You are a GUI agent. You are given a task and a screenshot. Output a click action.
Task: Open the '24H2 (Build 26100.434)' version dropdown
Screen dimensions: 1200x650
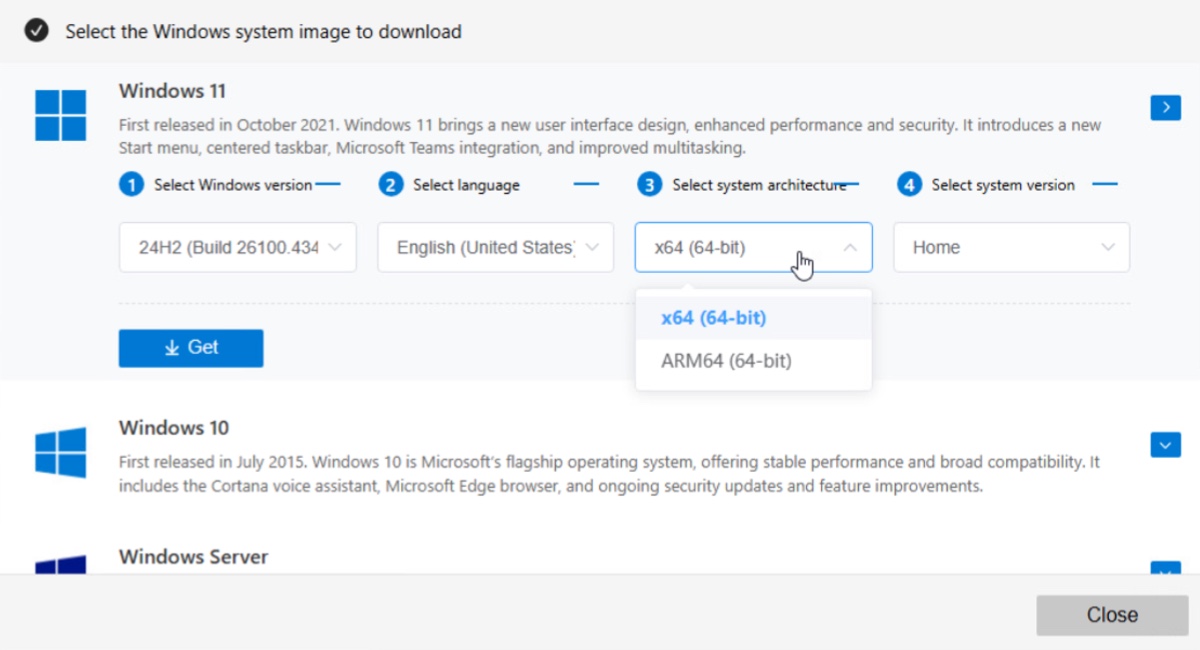[x=237, y=247]
